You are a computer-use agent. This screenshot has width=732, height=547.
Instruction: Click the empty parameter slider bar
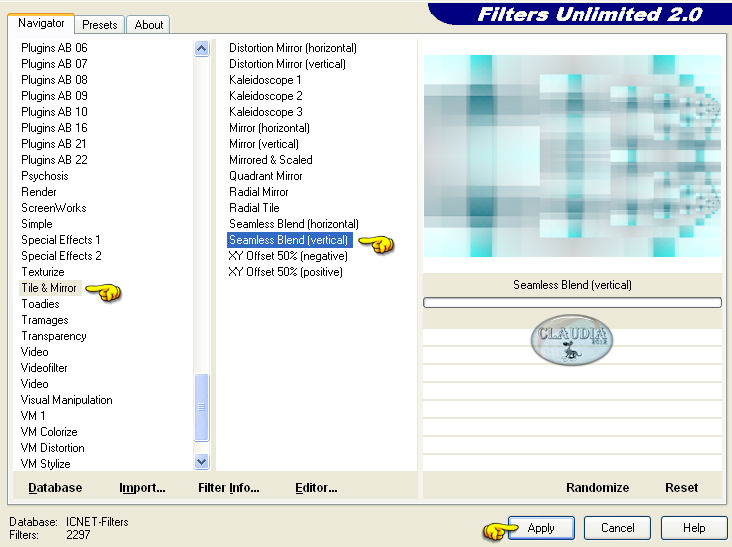(x=572, y=302)
